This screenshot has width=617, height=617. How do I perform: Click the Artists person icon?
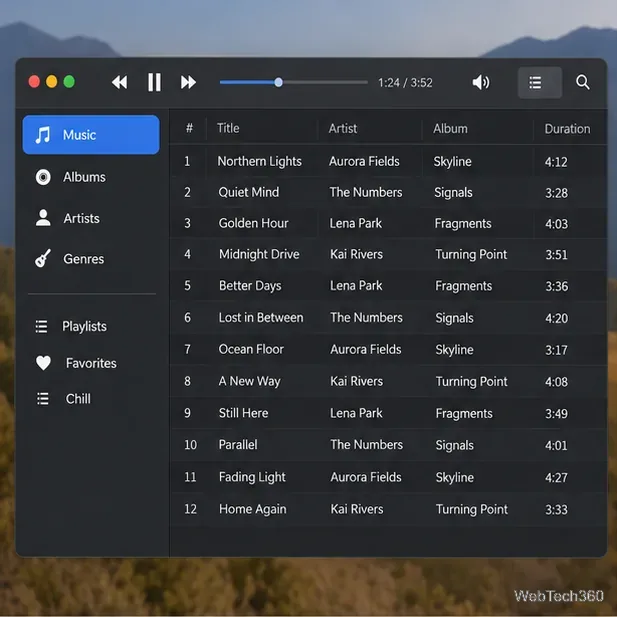(43, 218)
